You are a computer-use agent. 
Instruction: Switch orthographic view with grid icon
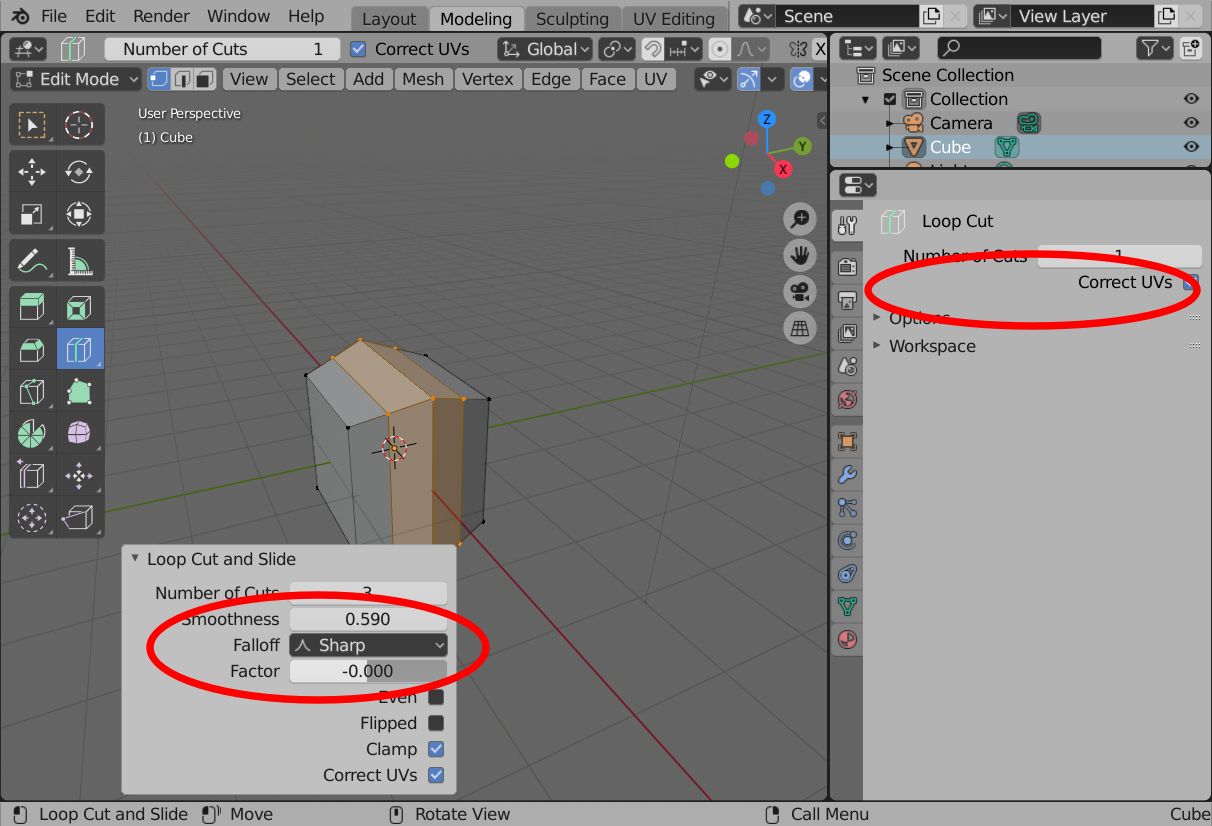(800, 327)
